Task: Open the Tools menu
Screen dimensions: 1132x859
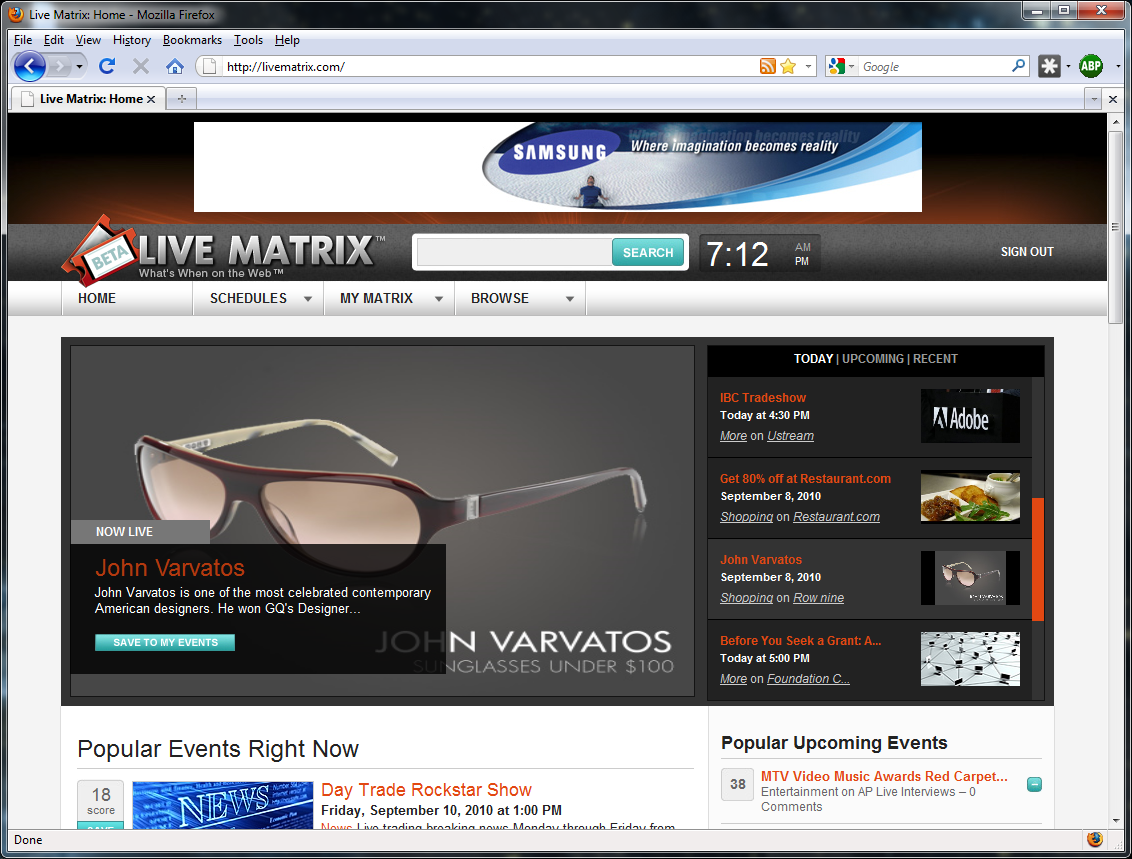Action: (x=248, y=40)
